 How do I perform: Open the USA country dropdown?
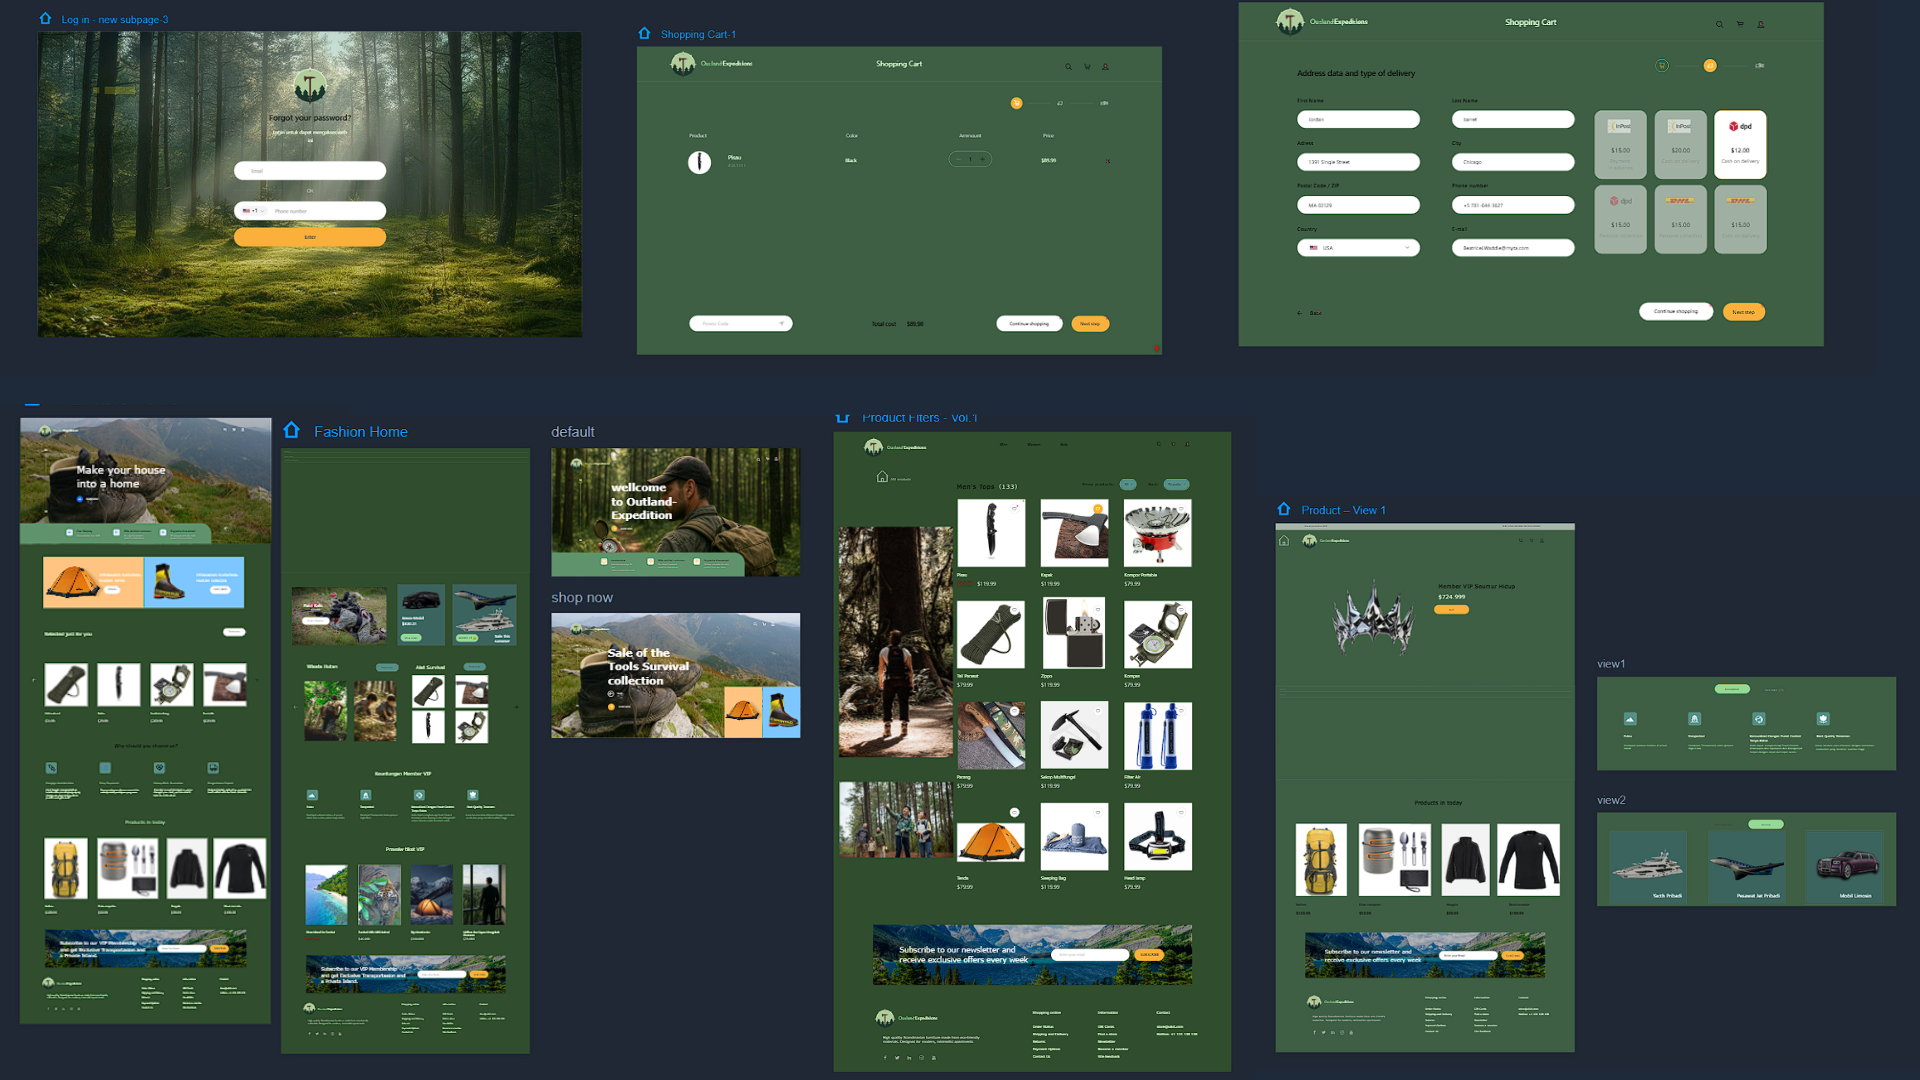[1358, 248]
